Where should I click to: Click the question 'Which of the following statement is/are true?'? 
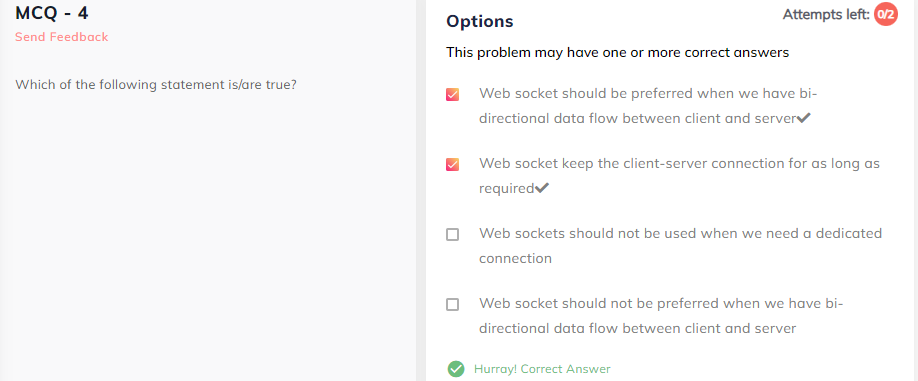pyautogui.click(x=156, y=85)
